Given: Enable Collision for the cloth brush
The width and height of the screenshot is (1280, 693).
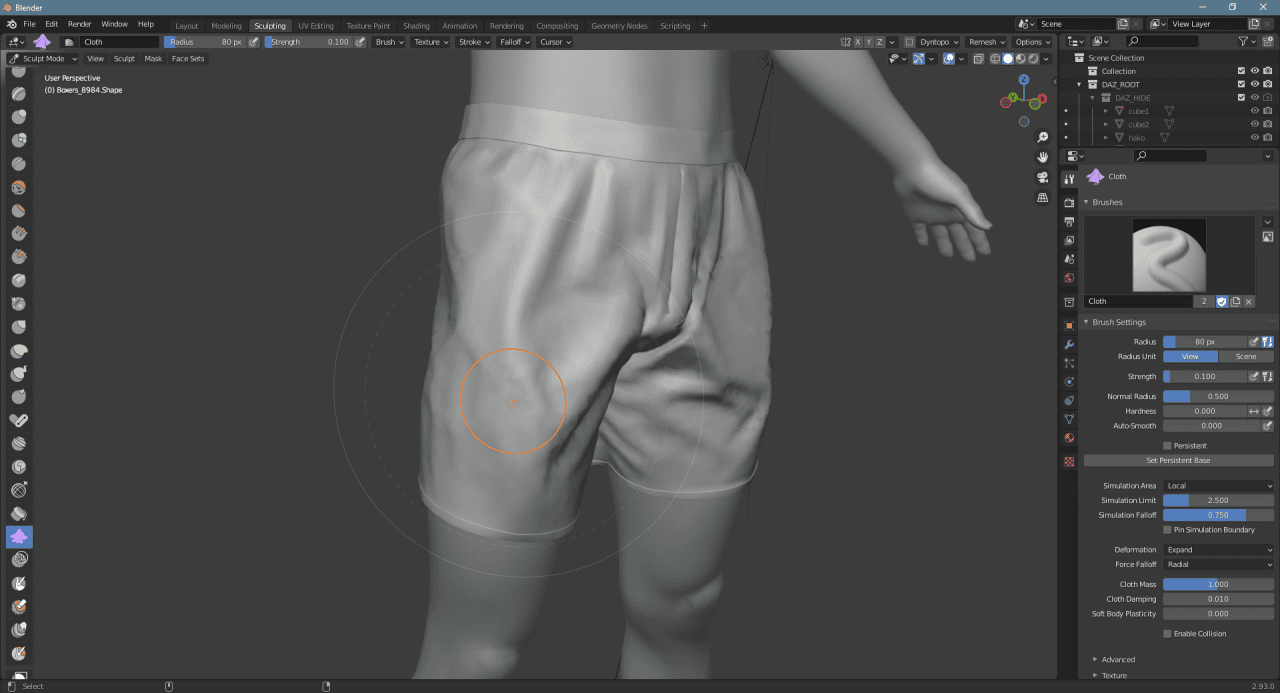Looking at the screenshot, I should click(x=1168, y=633).
